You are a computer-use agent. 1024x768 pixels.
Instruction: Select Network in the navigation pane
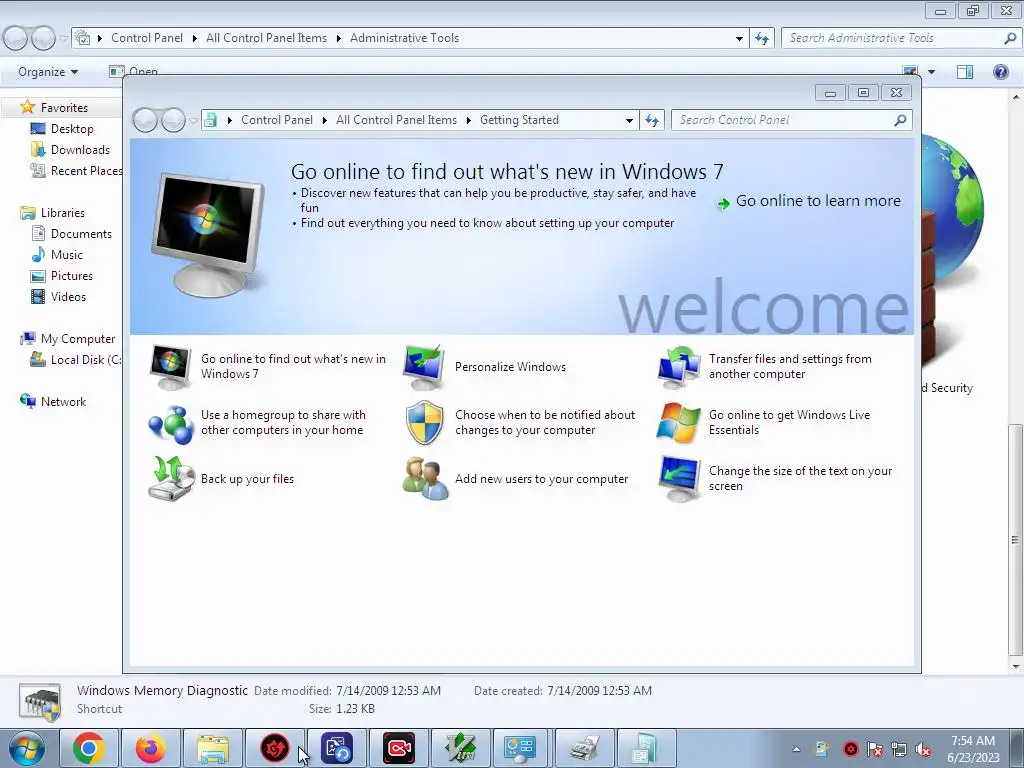coord(63,402)
